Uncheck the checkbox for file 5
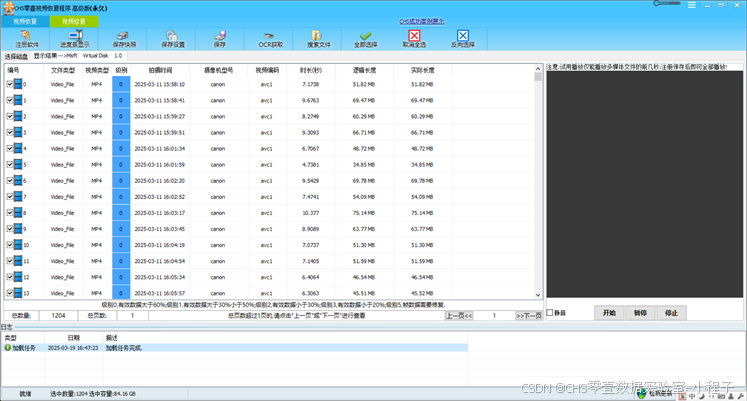The image size is (747, 401). click(x=10, y=165)
